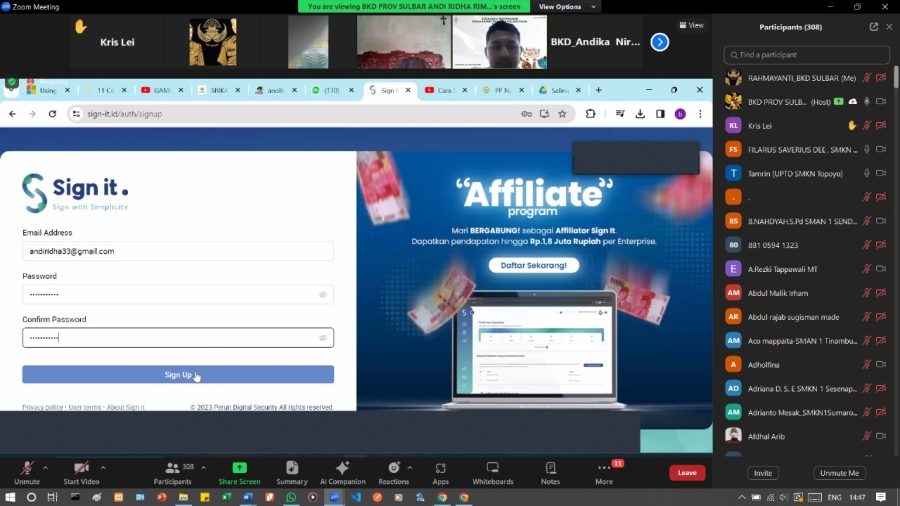Viewport: 900px width, 506px height.
Task: Open the About Sign it link
Action: [x=126, y=407]
